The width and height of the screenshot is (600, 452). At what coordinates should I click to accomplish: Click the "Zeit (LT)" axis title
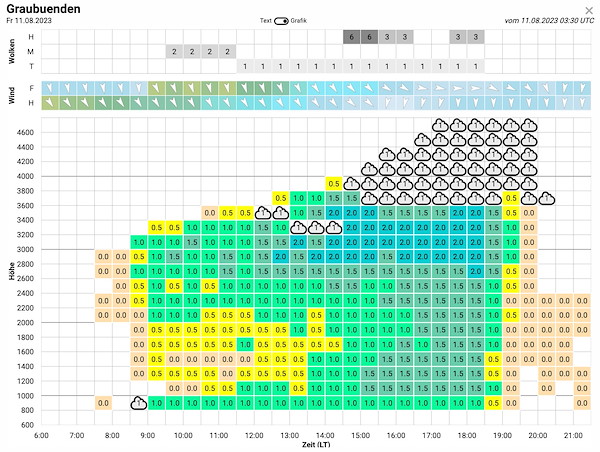pyautogui.click(x=316, y=445)
